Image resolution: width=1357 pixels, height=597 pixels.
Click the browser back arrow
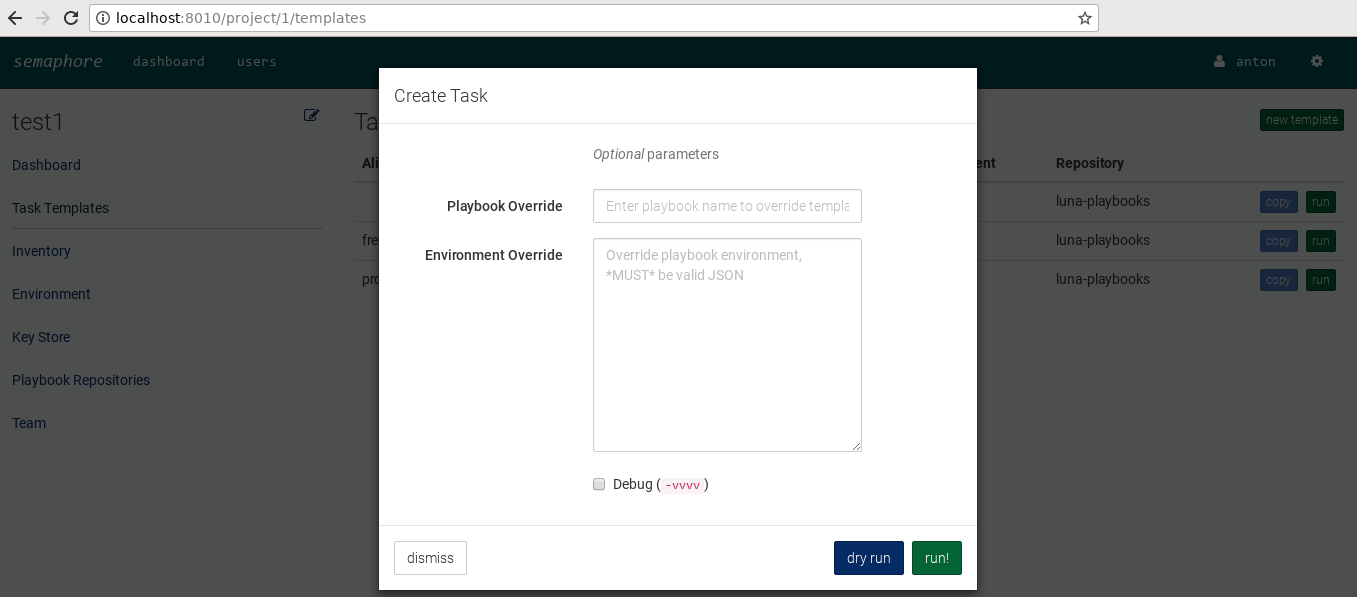tap(15, 17)
